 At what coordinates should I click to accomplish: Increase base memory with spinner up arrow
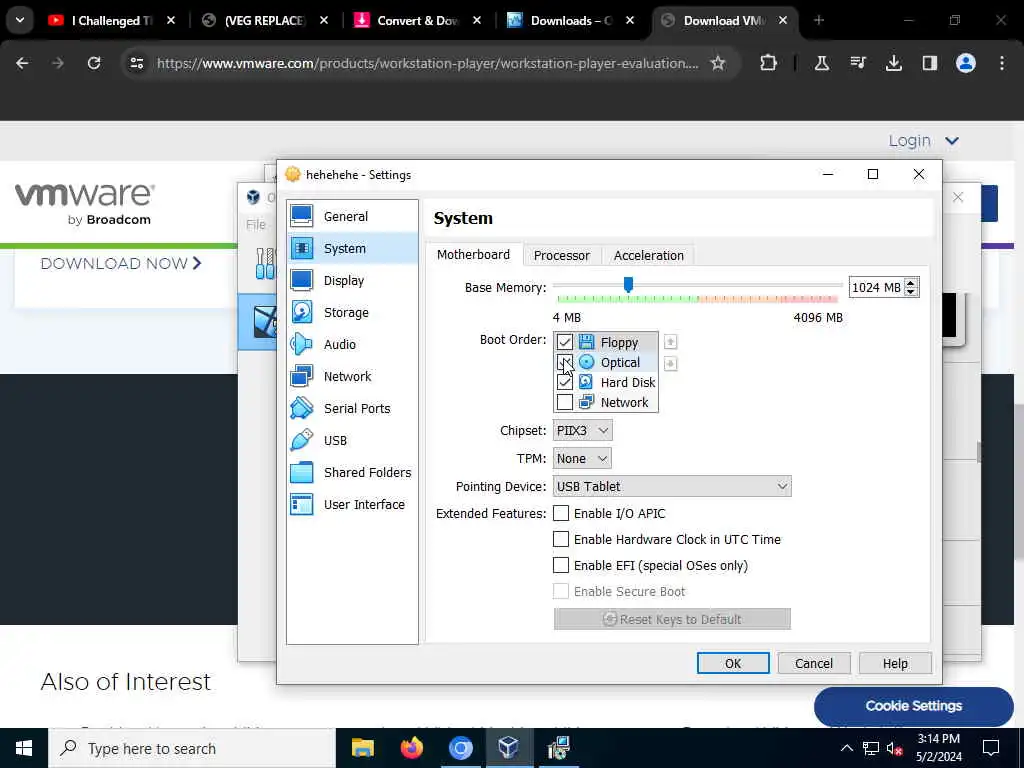(911, 283)
